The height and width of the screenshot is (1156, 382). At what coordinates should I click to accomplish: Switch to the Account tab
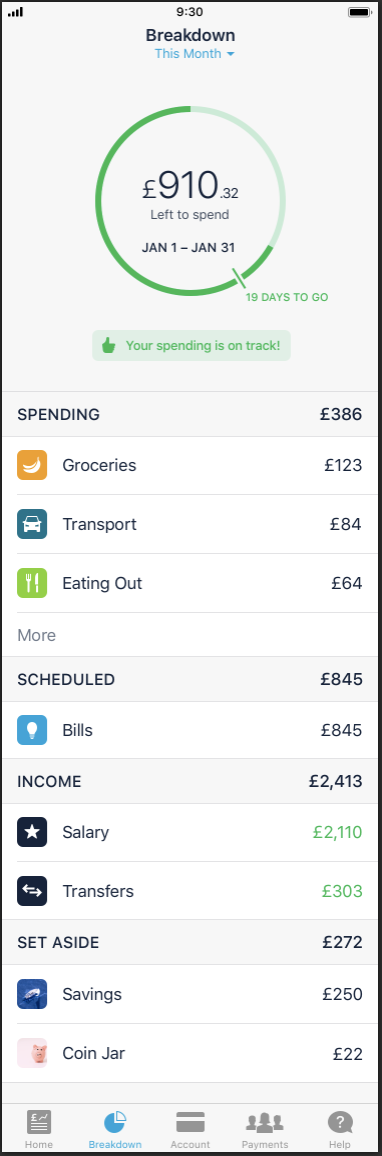coord(190,1129)
